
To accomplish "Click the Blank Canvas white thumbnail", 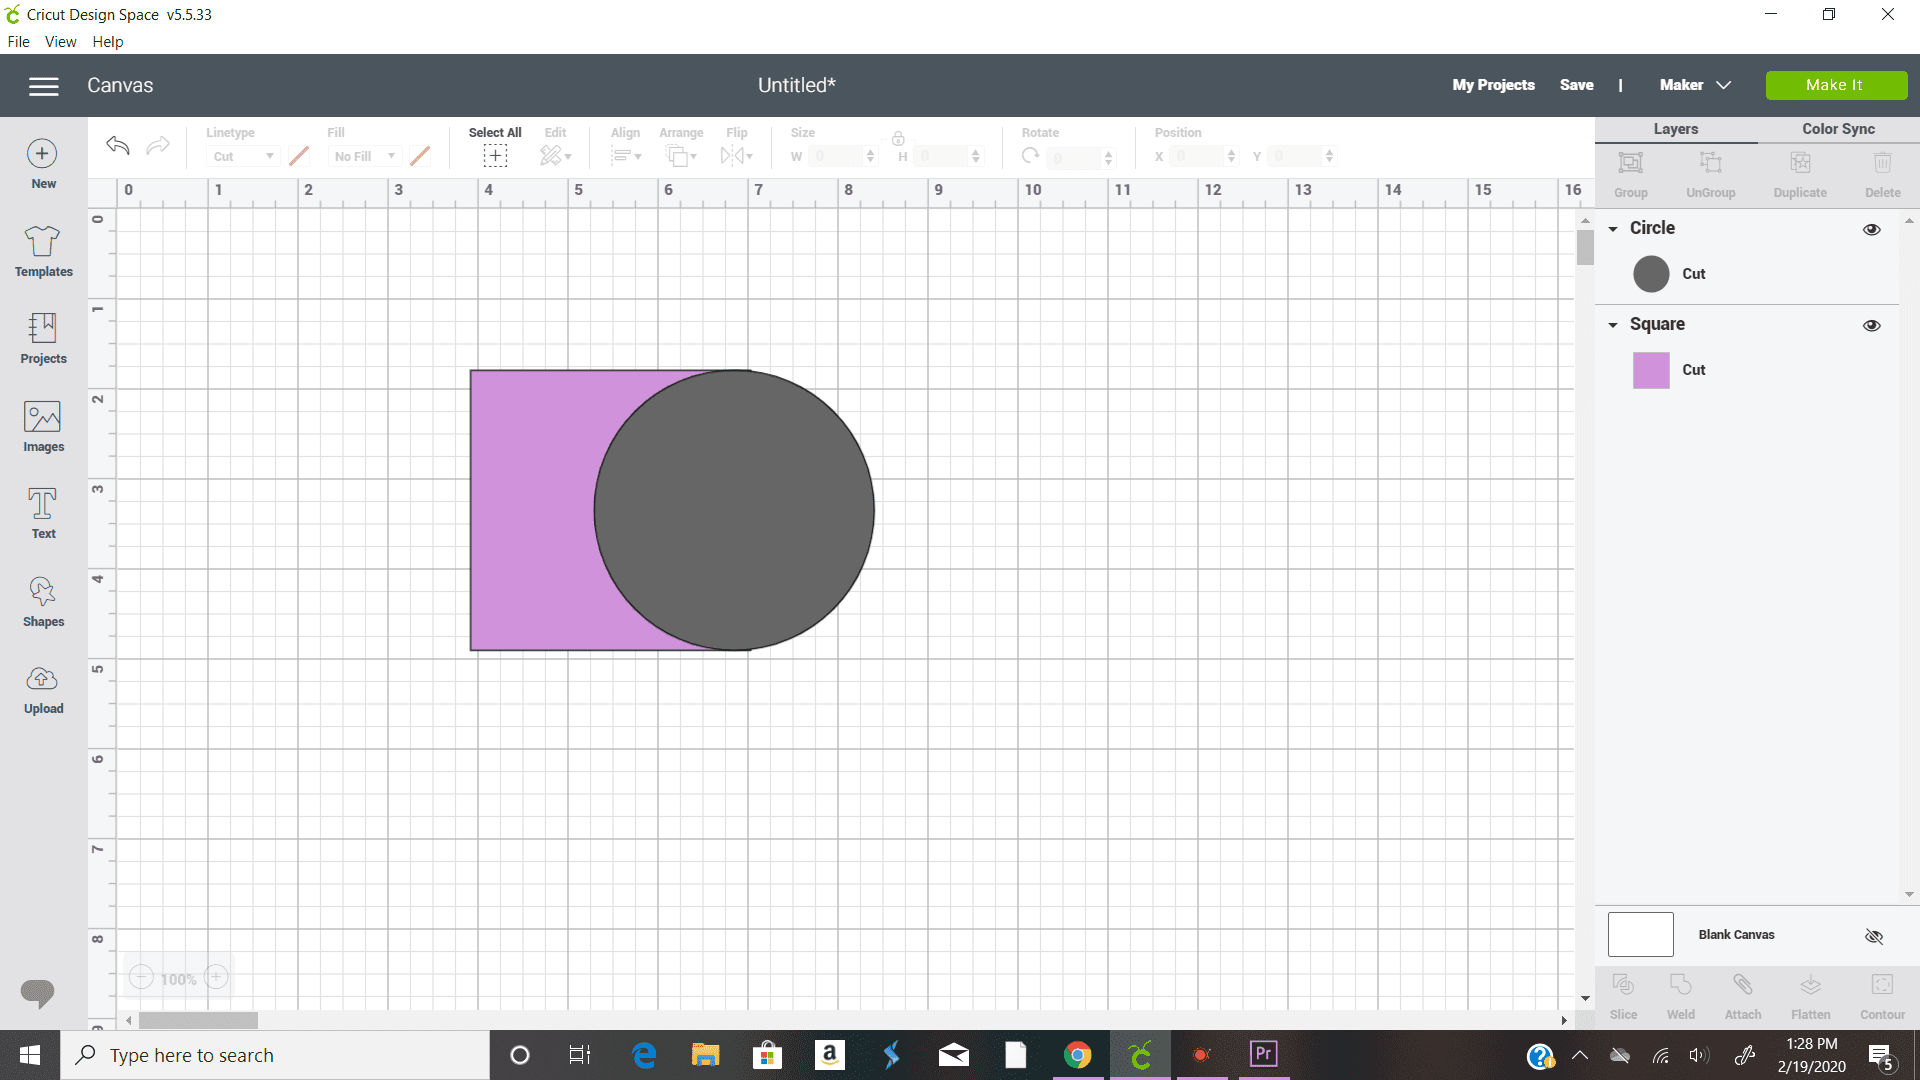I will pyautogui.click(x=1640, y=934).
